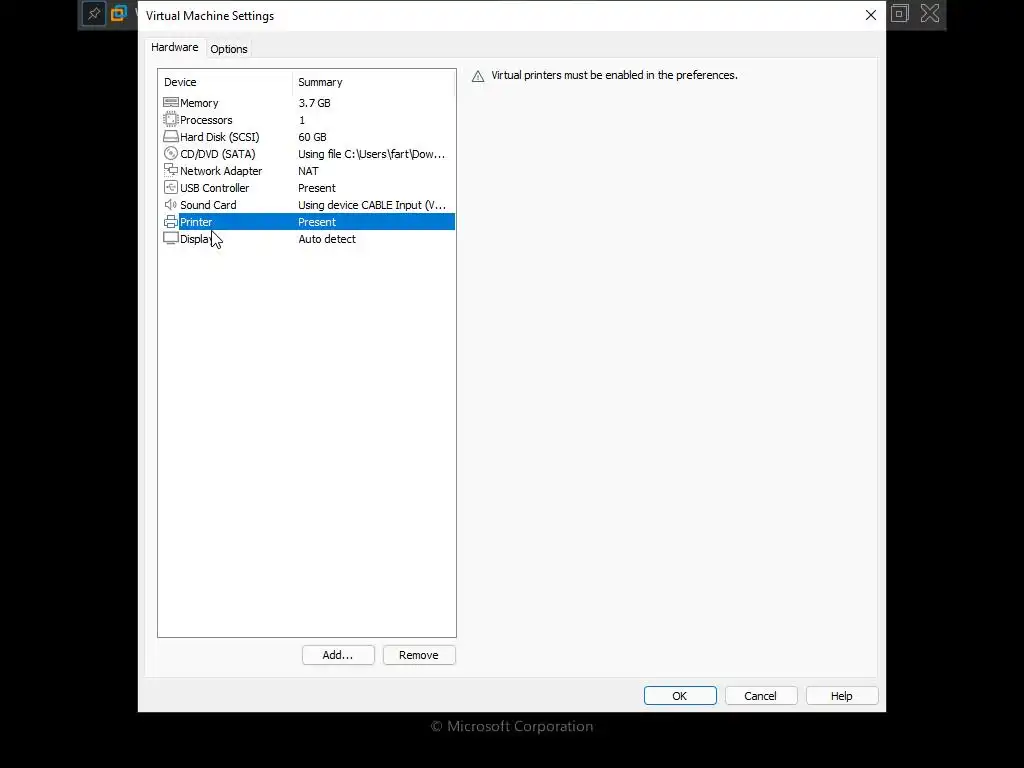The width and height of the screenshot is (1024, 768).
Task: Click Remove to delete selected device
Action: [x=419, y=655]
